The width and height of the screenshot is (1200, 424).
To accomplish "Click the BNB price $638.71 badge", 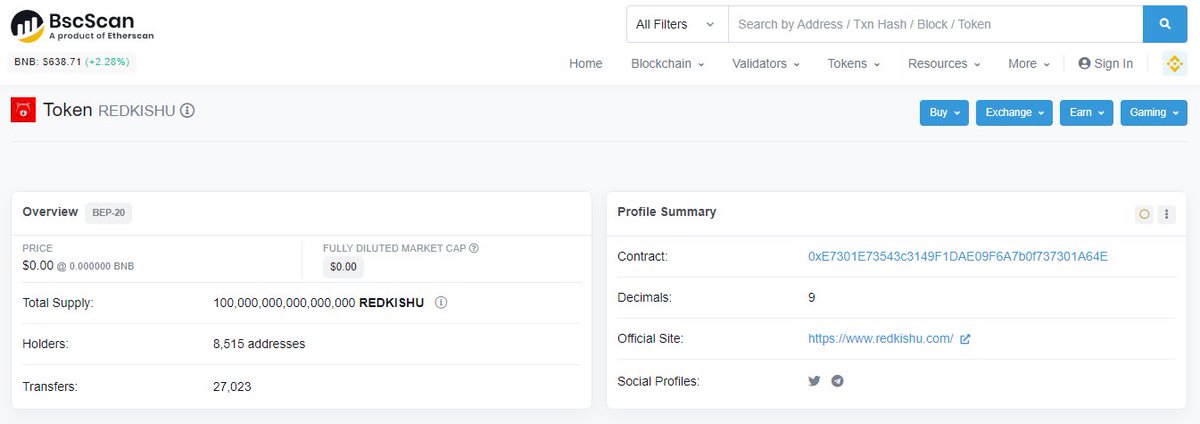I will pyautogui.click(x=71, y=62).
